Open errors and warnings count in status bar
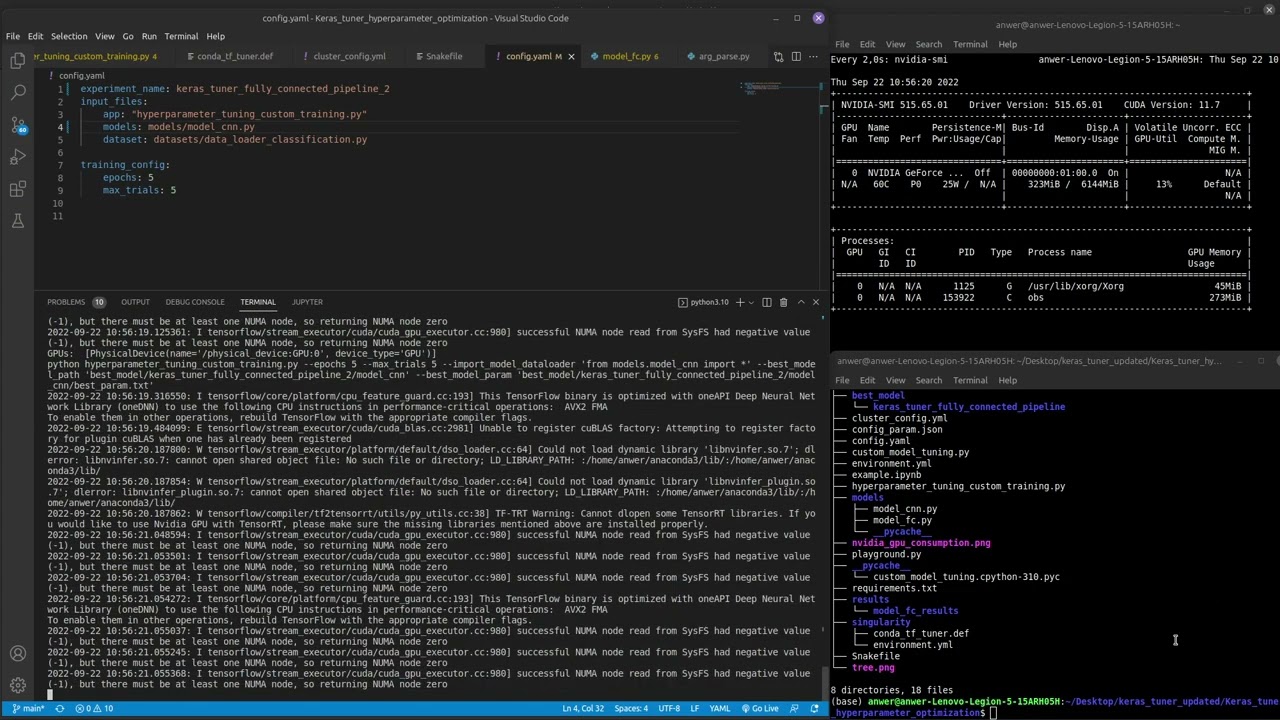The image size is (1280, 720). tap(95, 709)
